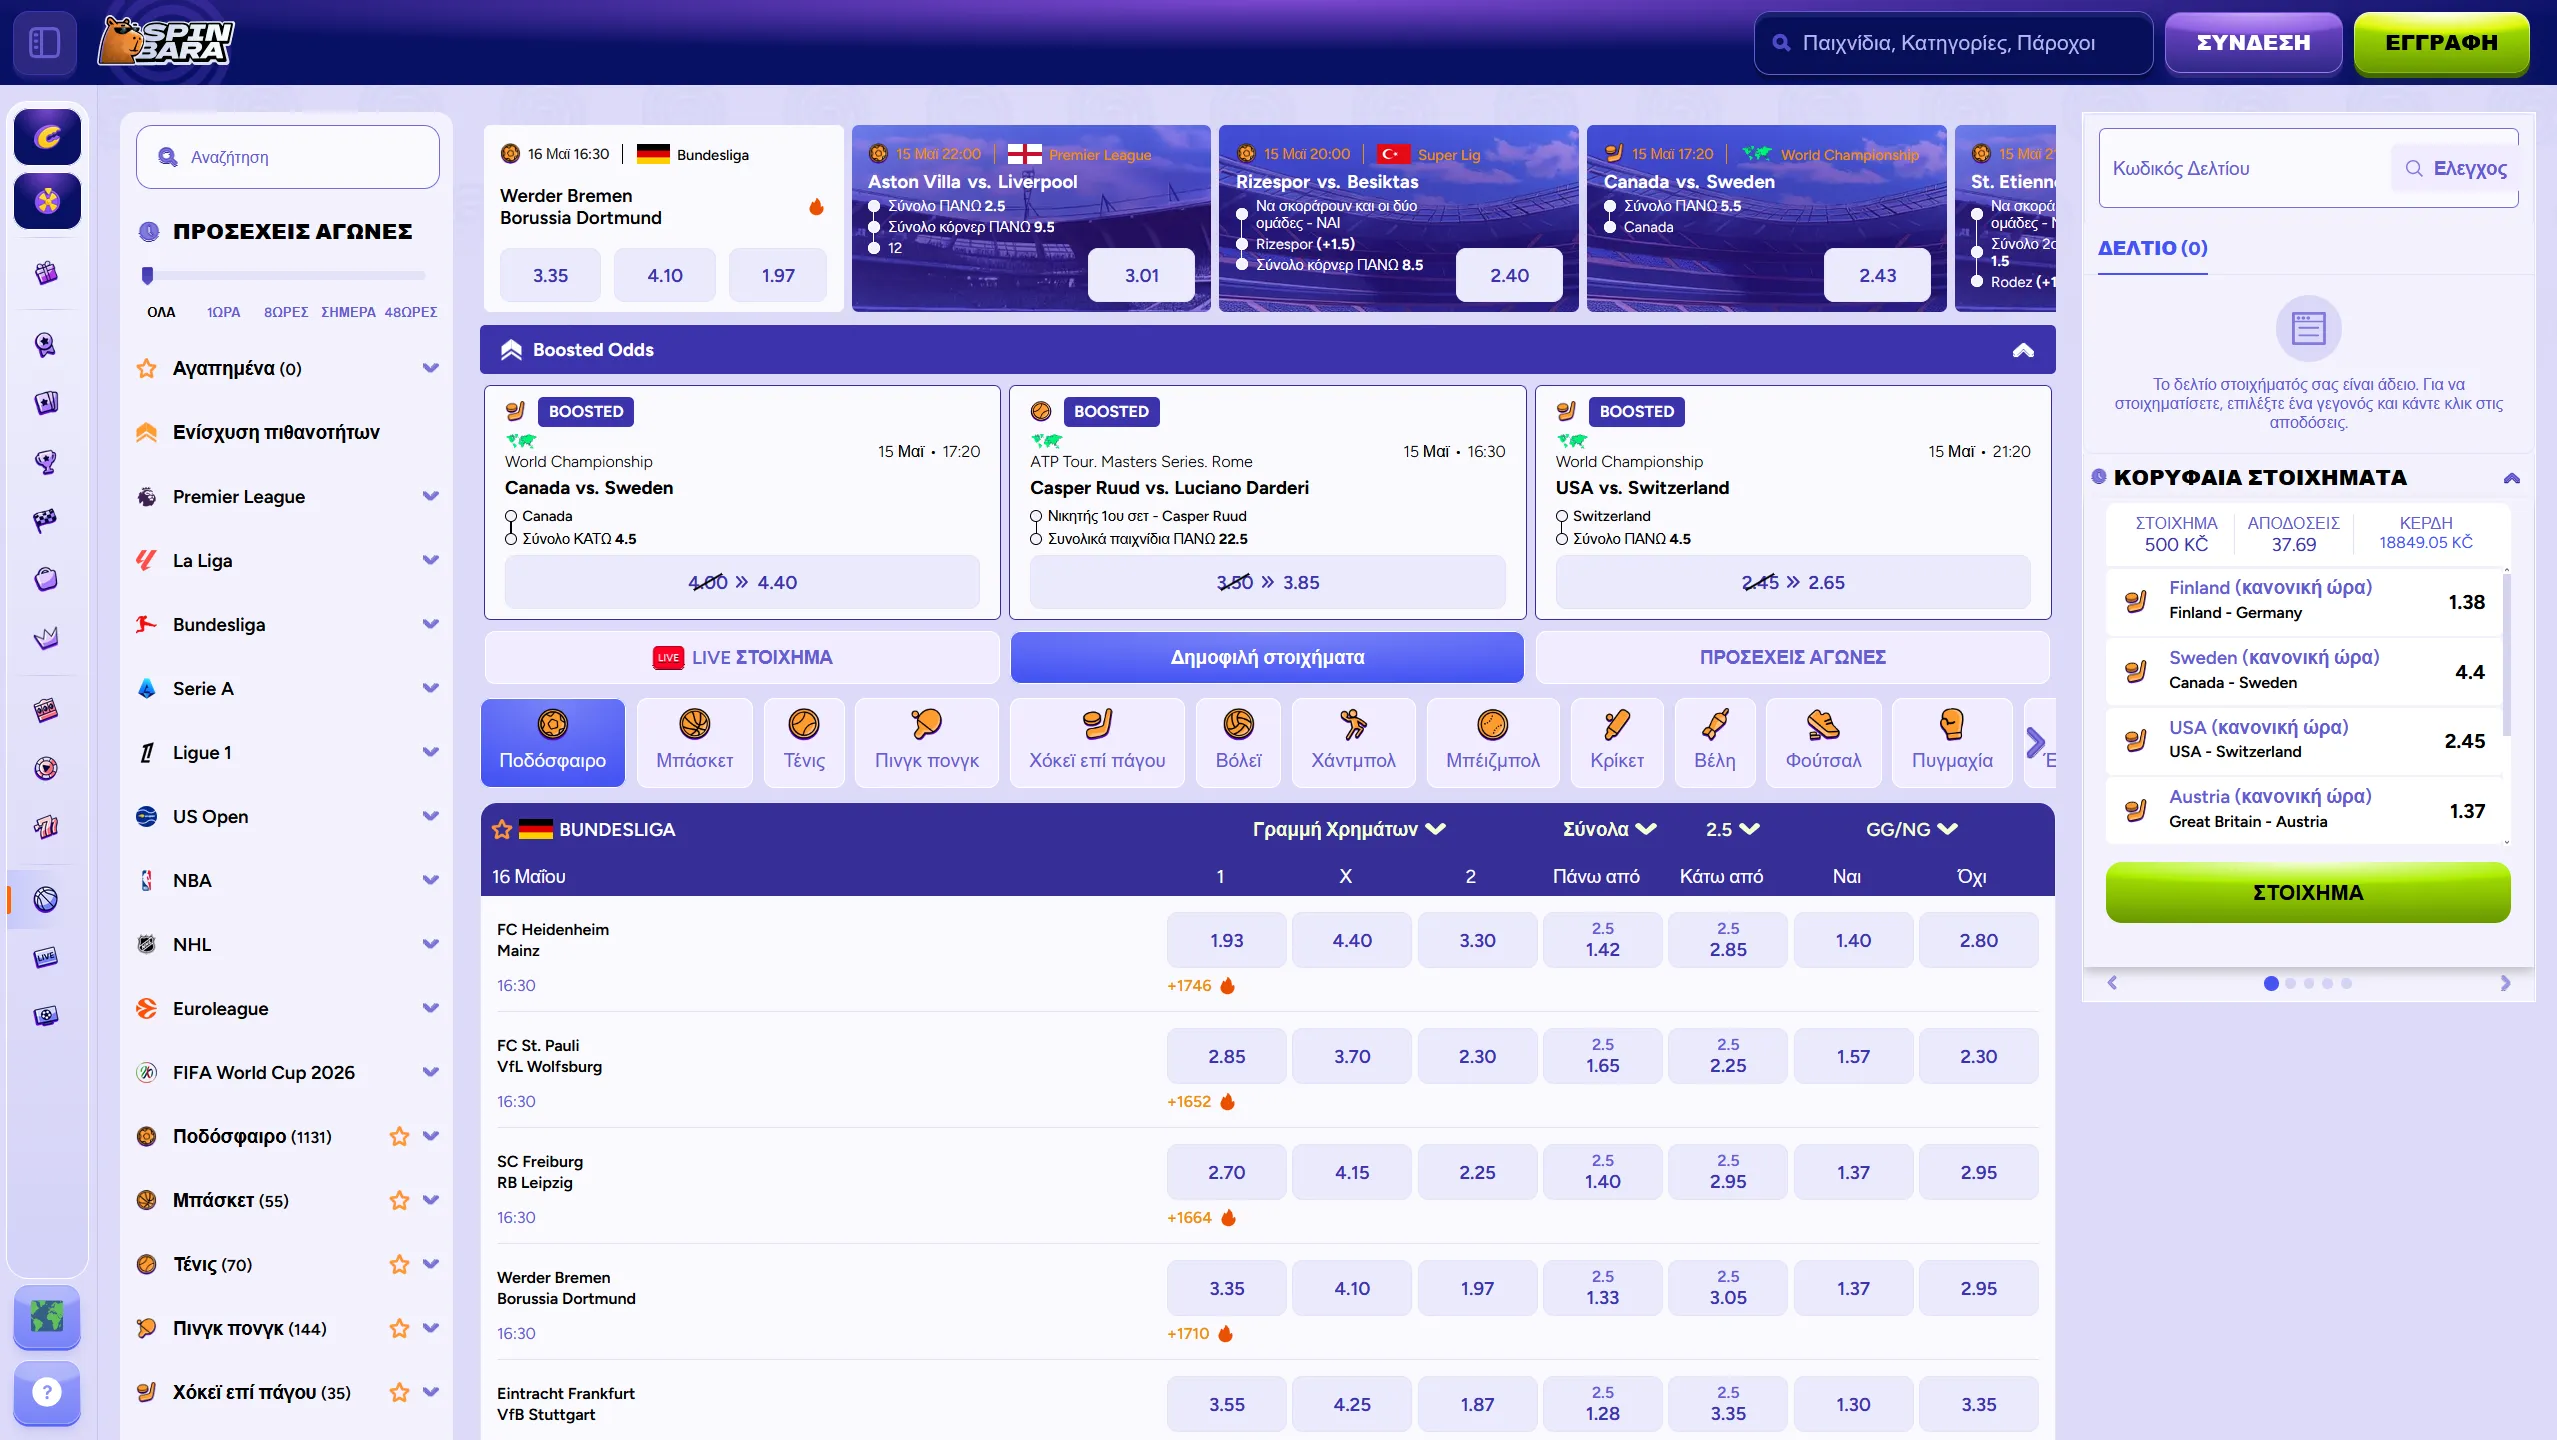Open the 777 jackpot icon in the left rail

pyautogui.click(x=46, y=827)
